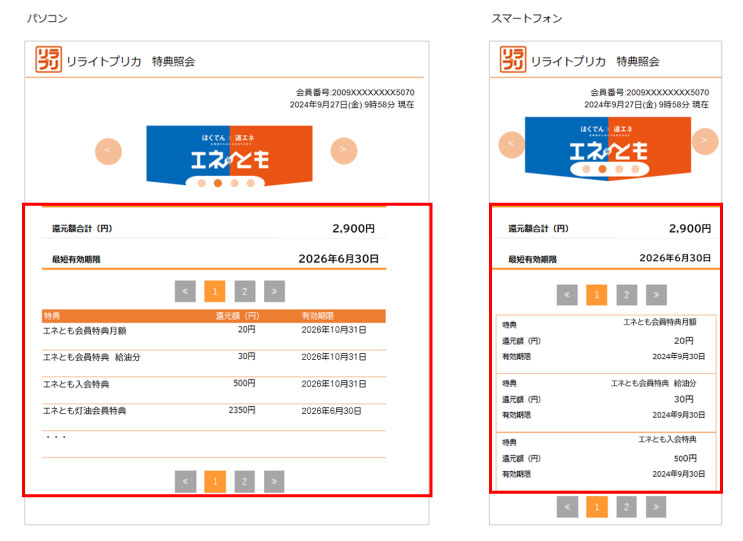Select エネとも会員特典月額 row in パソコン table
This screenshot has height=541, width=743.
pyautogui.click(x=214, y=336)
